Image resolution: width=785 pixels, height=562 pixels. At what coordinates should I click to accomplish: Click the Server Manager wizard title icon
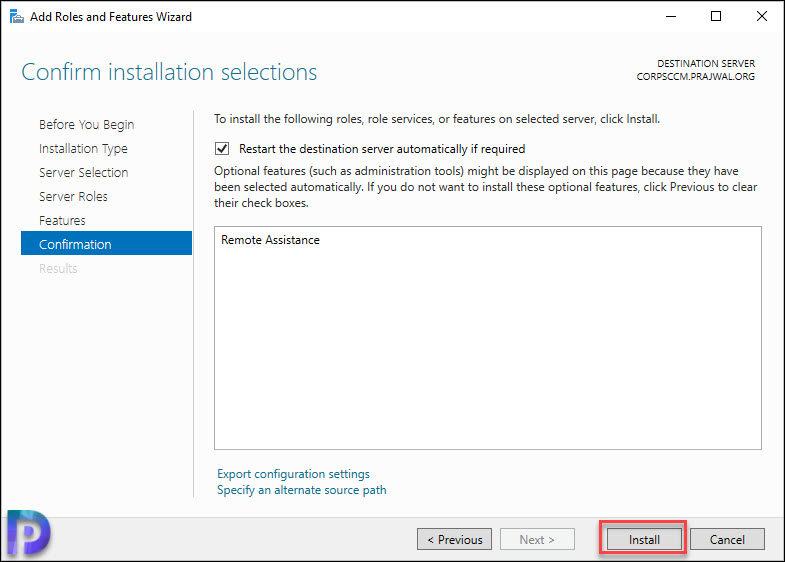click(17, 17)
